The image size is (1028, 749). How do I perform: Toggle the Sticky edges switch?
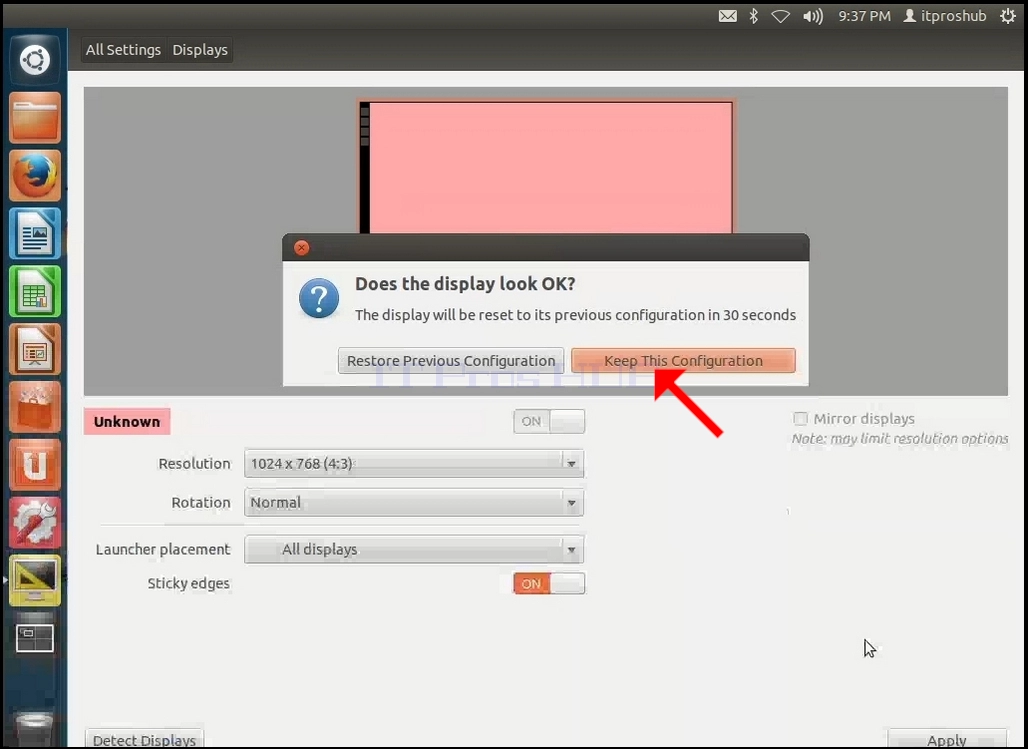[549, 584]
